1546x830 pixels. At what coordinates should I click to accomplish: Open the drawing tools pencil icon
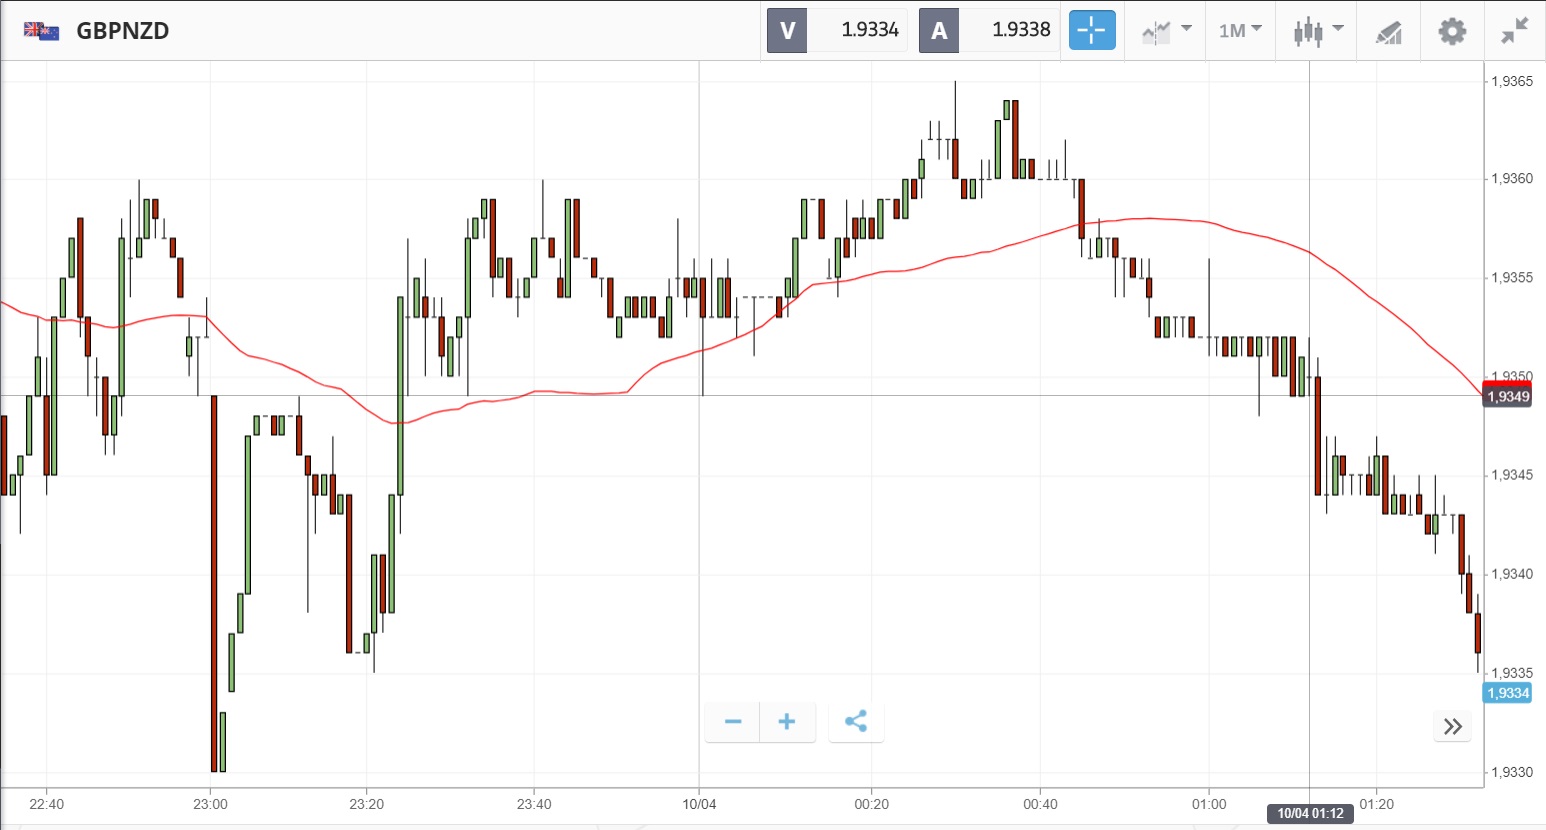coord(1388,32)
